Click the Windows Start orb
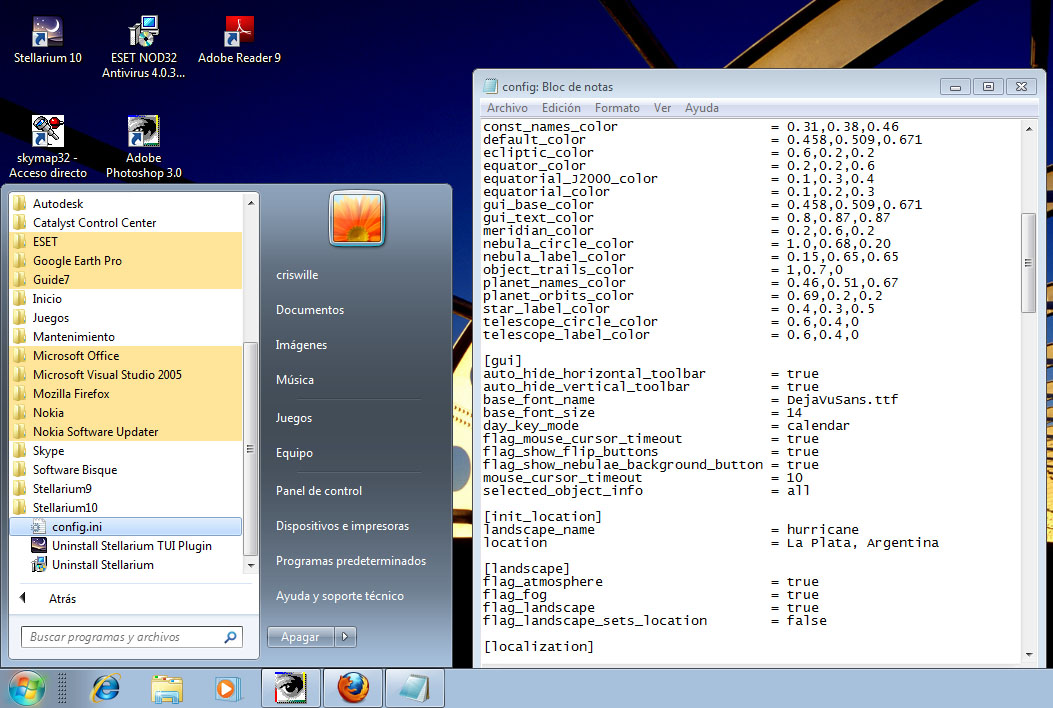The image size is (1053, 708). pyautogui.click(x=27, y=689)
